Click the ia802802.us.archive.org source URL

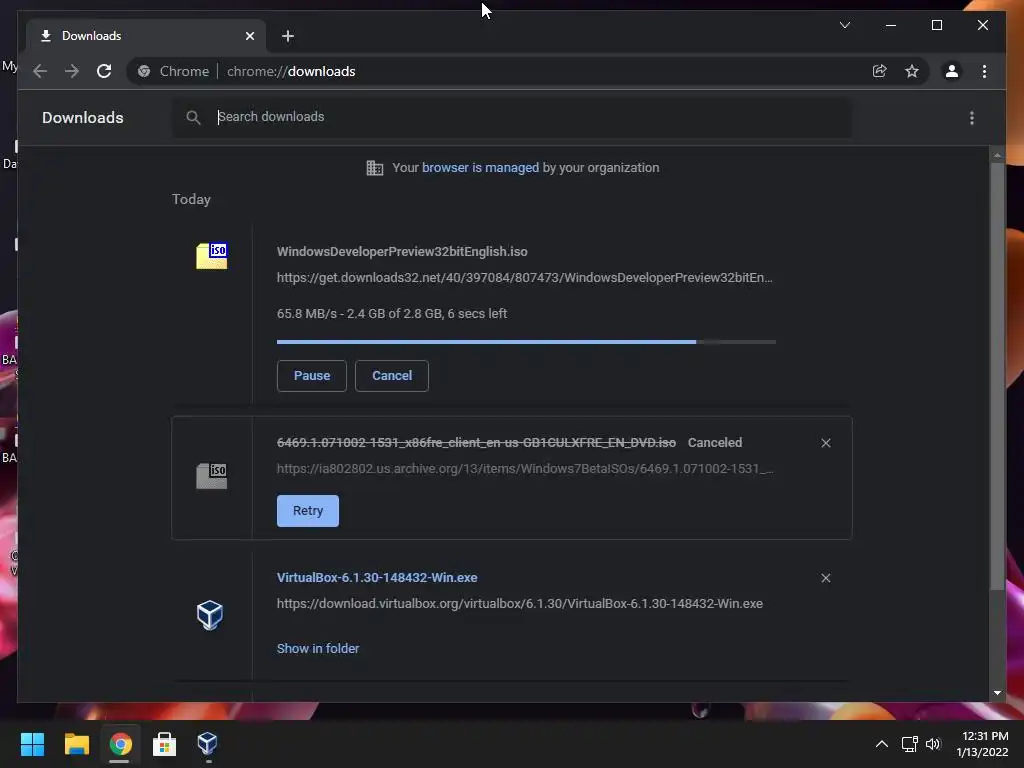coord(525,468)
